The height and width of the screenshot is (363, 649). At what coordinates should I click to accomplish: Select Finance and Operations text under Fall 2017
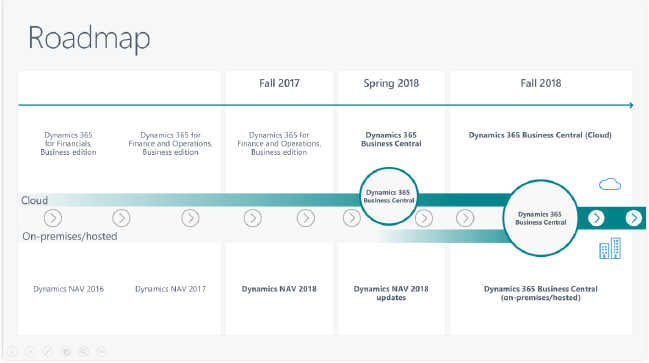(279, 144)
